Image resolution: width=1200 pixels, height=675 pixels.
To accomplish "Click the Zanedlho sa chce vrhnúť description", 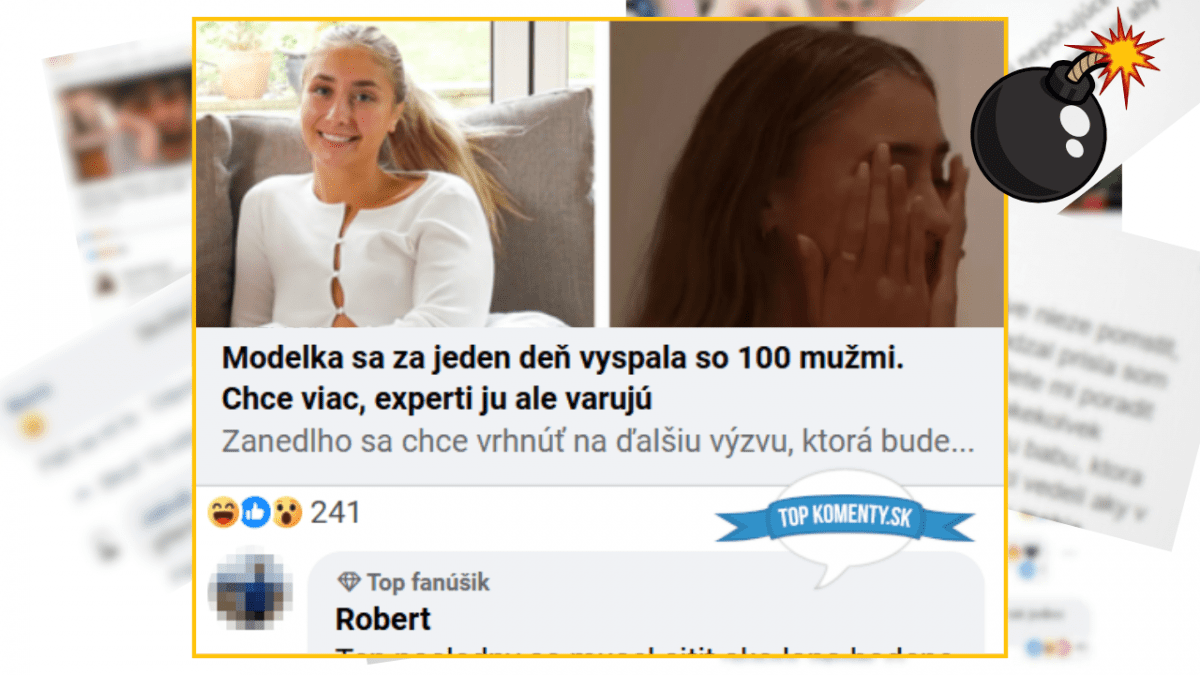I will pos(597,443).
